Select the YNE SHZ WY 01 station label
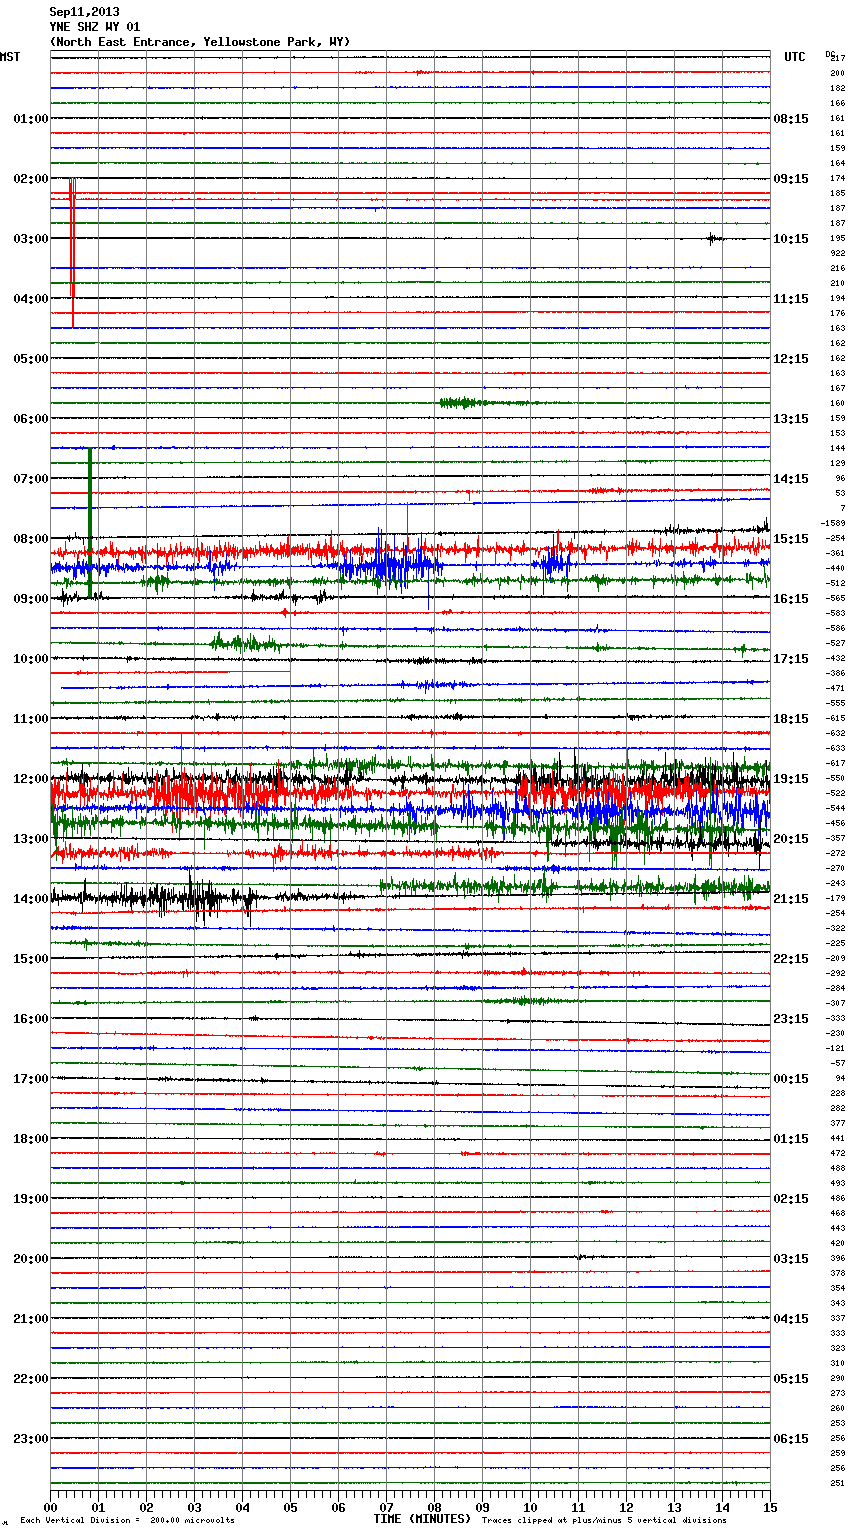 pyautogui.click(x=95, y=27)
